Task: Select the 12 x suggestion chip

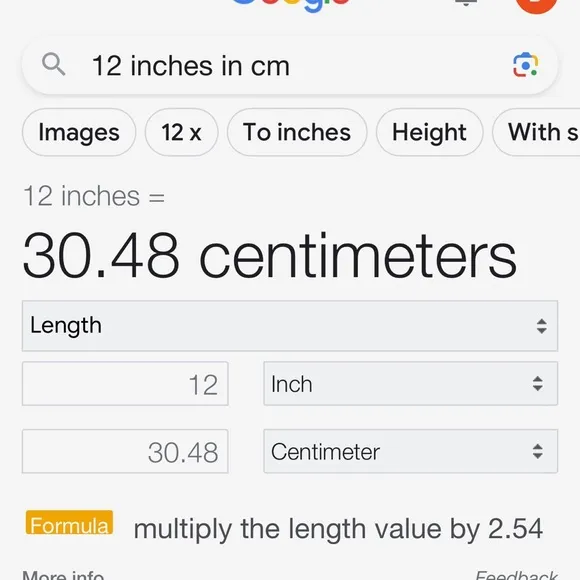Action: tap(181, 132)
